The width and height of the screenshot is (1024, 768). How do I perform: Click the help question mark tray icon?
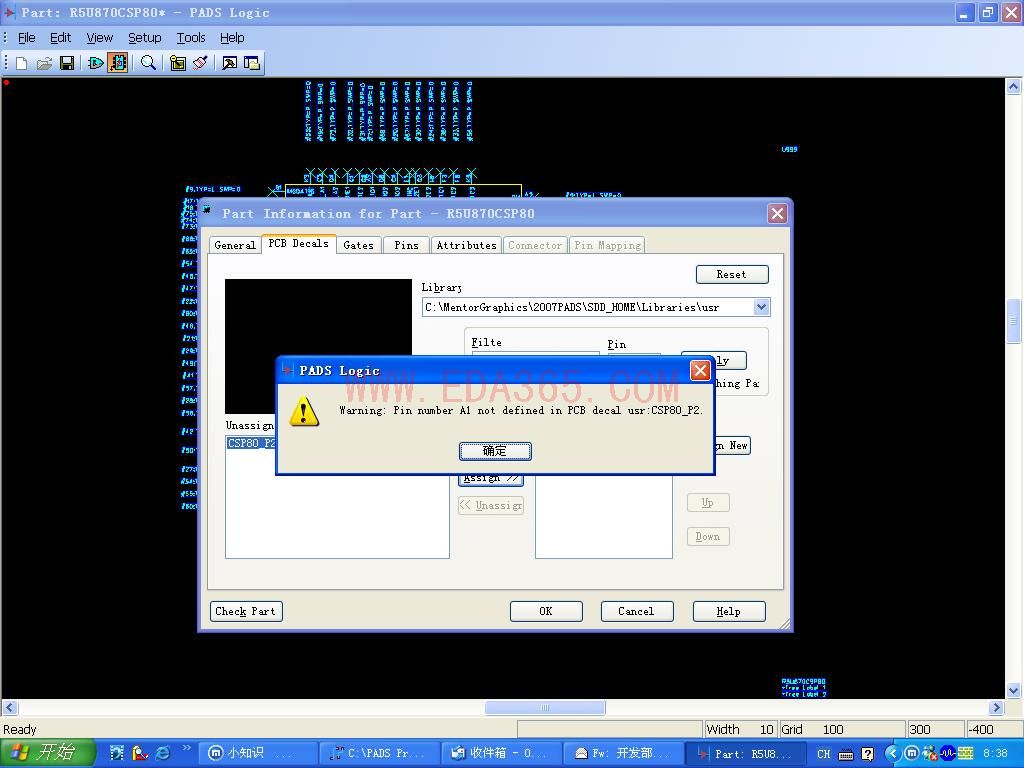tap(867, 754)
